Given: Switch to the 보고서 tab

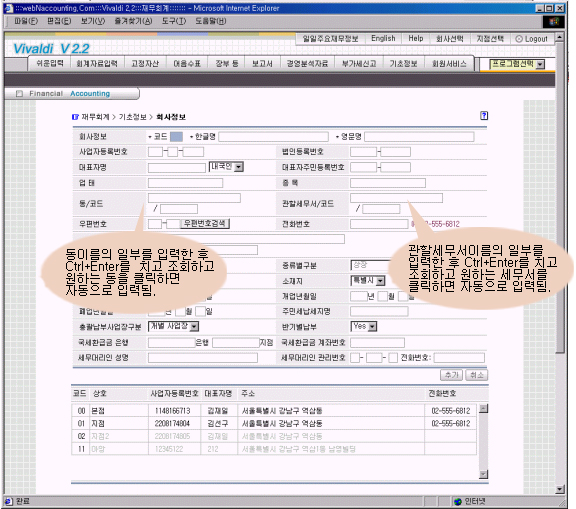Looking at the screenshot, I should (x=262, y=64).
